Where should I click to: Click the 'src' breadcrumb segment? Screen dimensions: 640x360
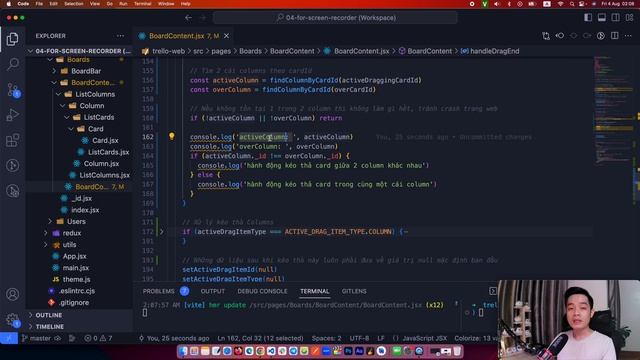[x=198, y=51]
